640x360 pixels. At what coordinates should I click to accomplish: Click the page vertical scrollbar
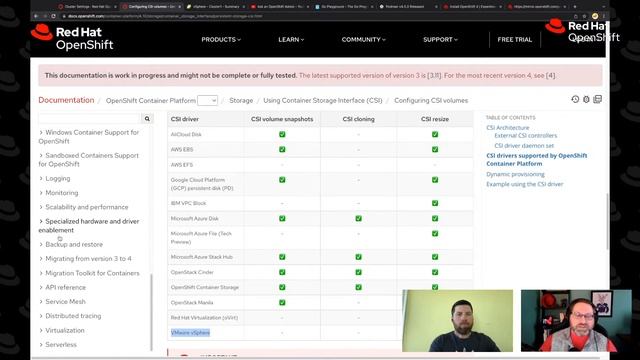pos(607,220)
